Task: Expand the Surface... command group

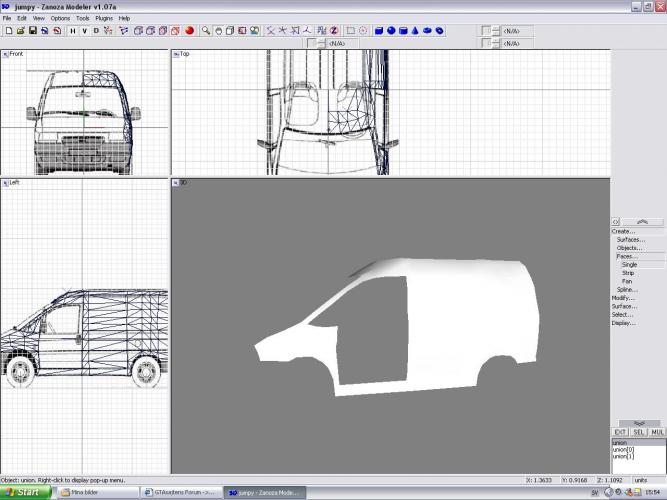Action: pos(624,306)
